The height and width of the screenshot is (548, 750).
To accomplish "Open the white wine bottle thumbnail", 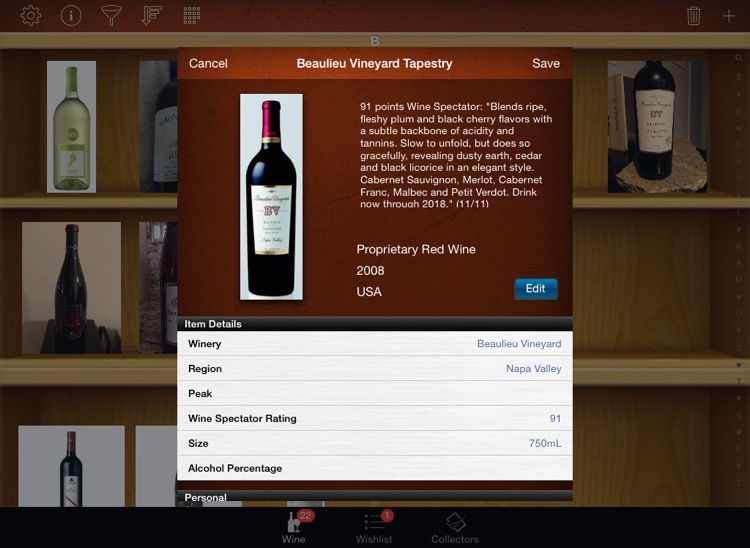I will [71, 127].
